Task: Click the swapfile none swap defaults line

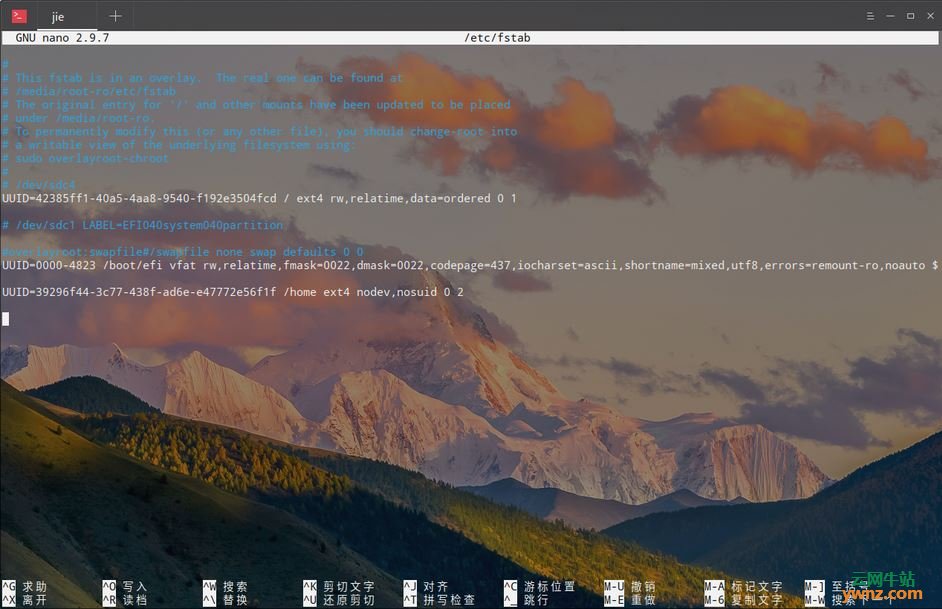Action: [x=183, y=252]
